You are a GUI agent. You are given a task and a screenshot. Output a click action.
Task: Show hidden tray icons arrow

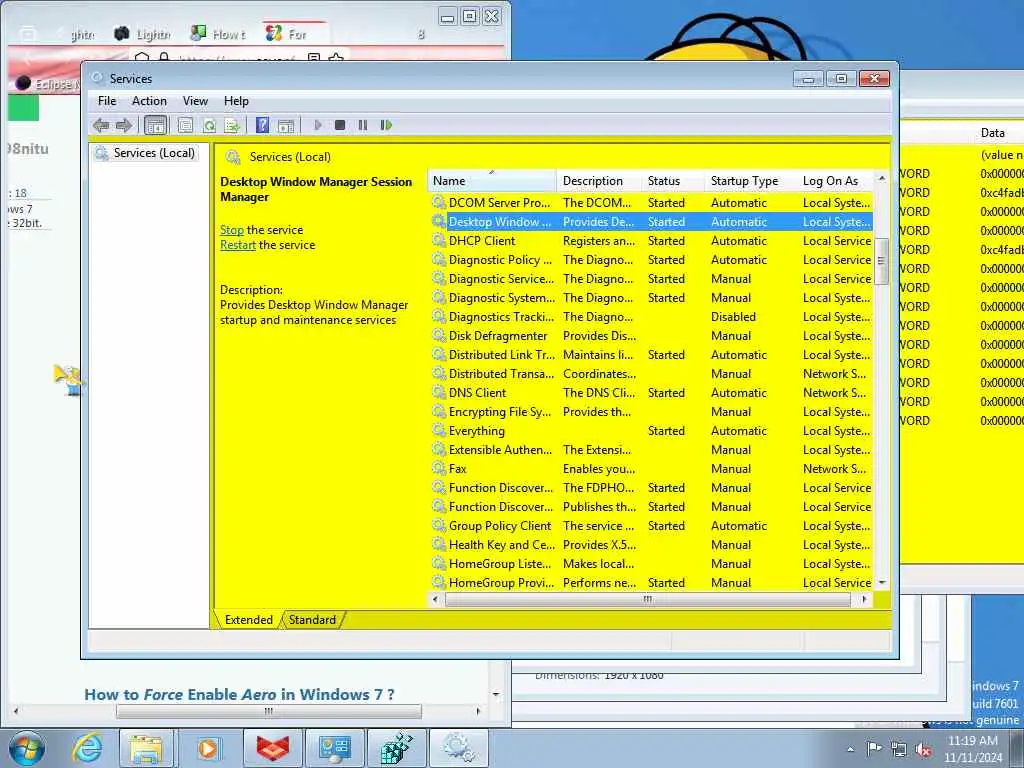[850, 750]
